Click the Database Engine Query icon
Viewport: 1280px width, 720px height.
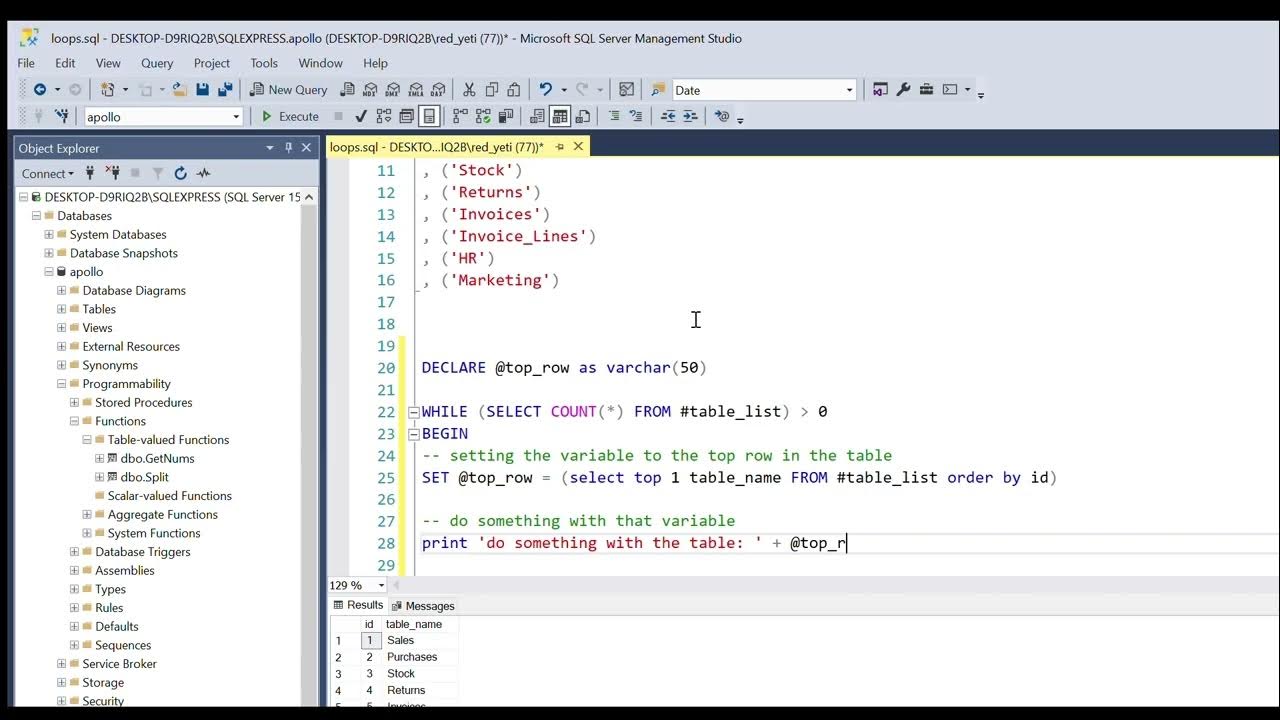(347, 90)
